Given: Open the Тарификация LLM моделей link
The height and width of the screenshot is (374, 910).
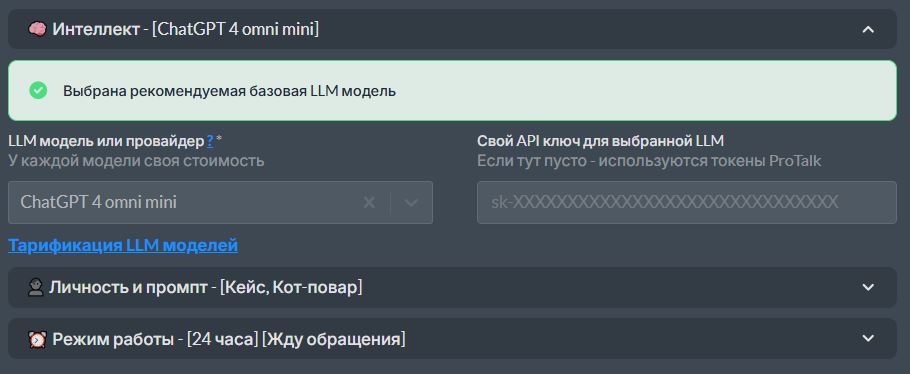Looking at the screenshot, I should [x=123, y=245].
